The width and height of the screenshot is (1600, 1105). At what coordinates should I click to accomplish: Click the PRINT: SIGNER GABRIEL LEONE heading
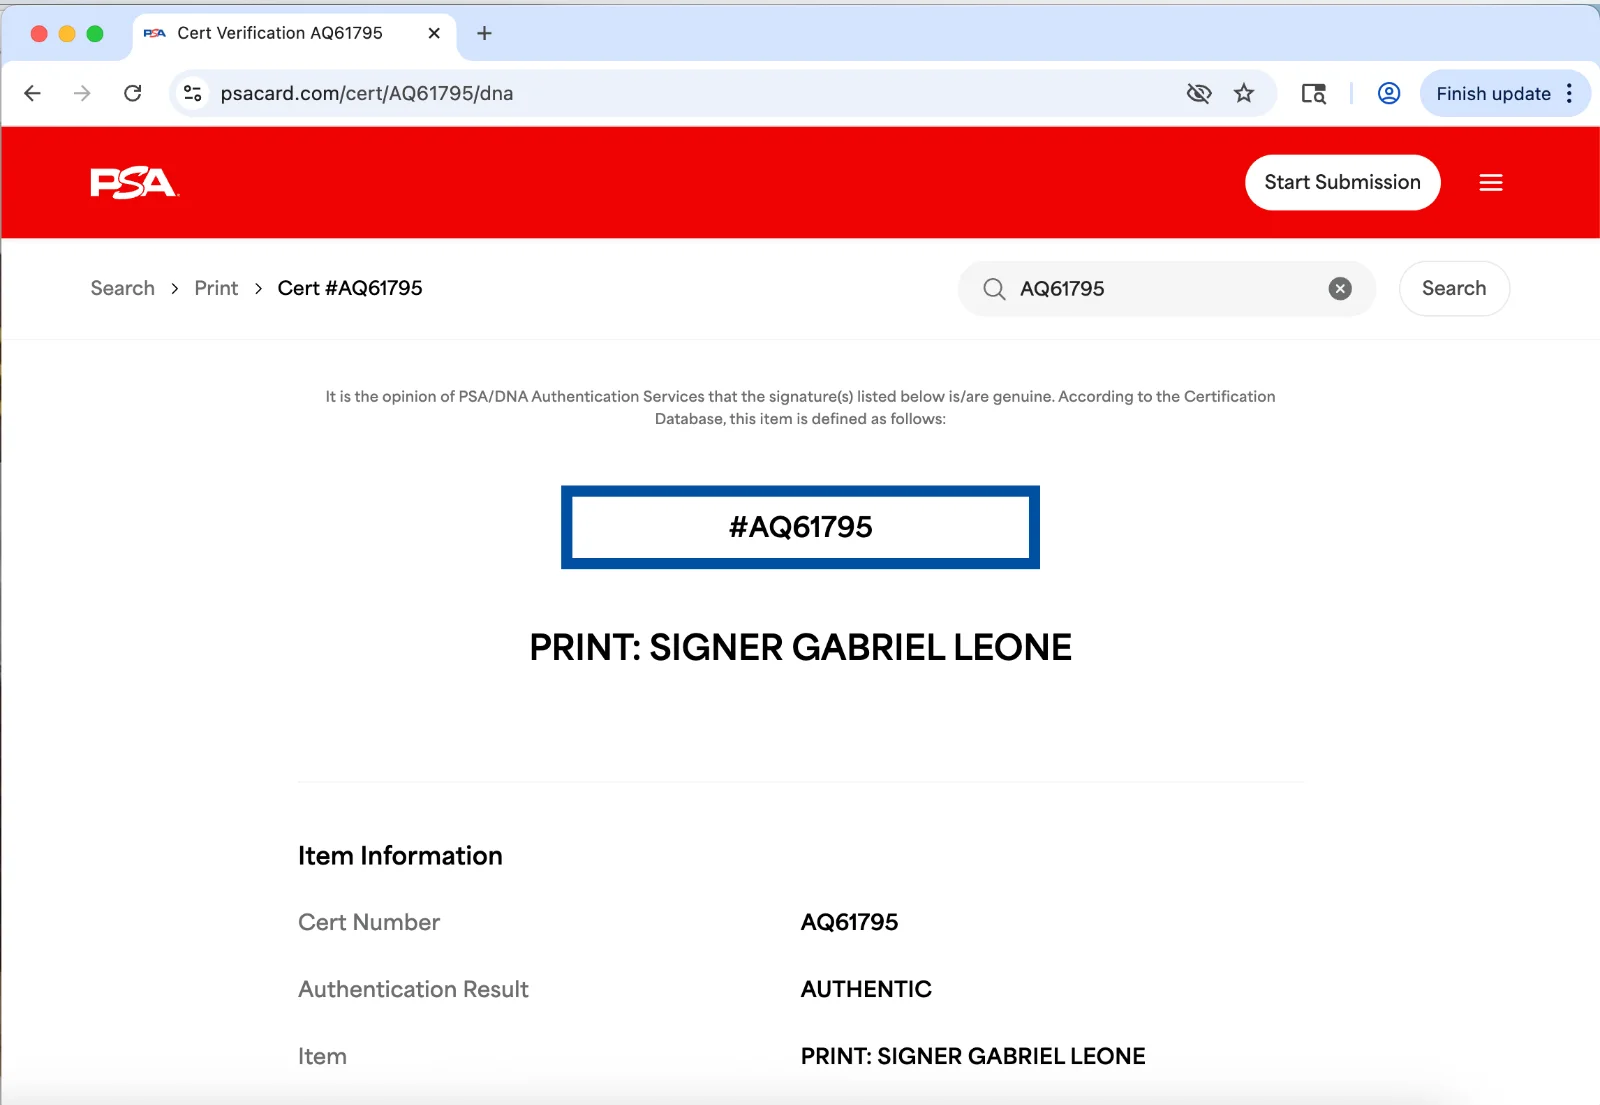[x=800, y=647]
